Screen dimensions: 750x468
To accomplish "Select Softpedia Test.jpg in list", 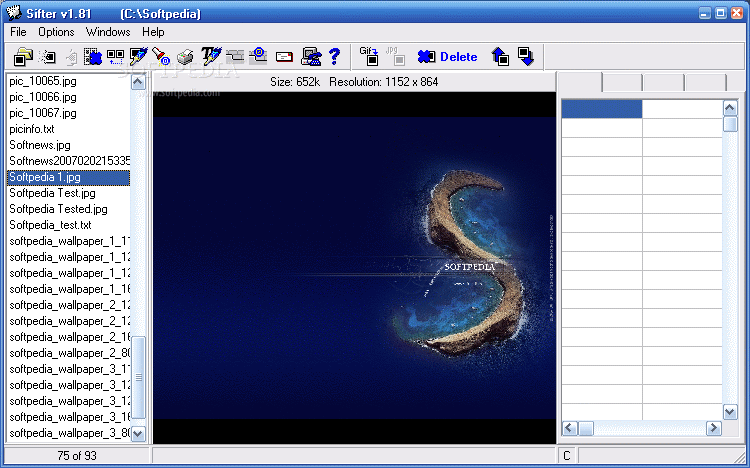I will 68,193.
